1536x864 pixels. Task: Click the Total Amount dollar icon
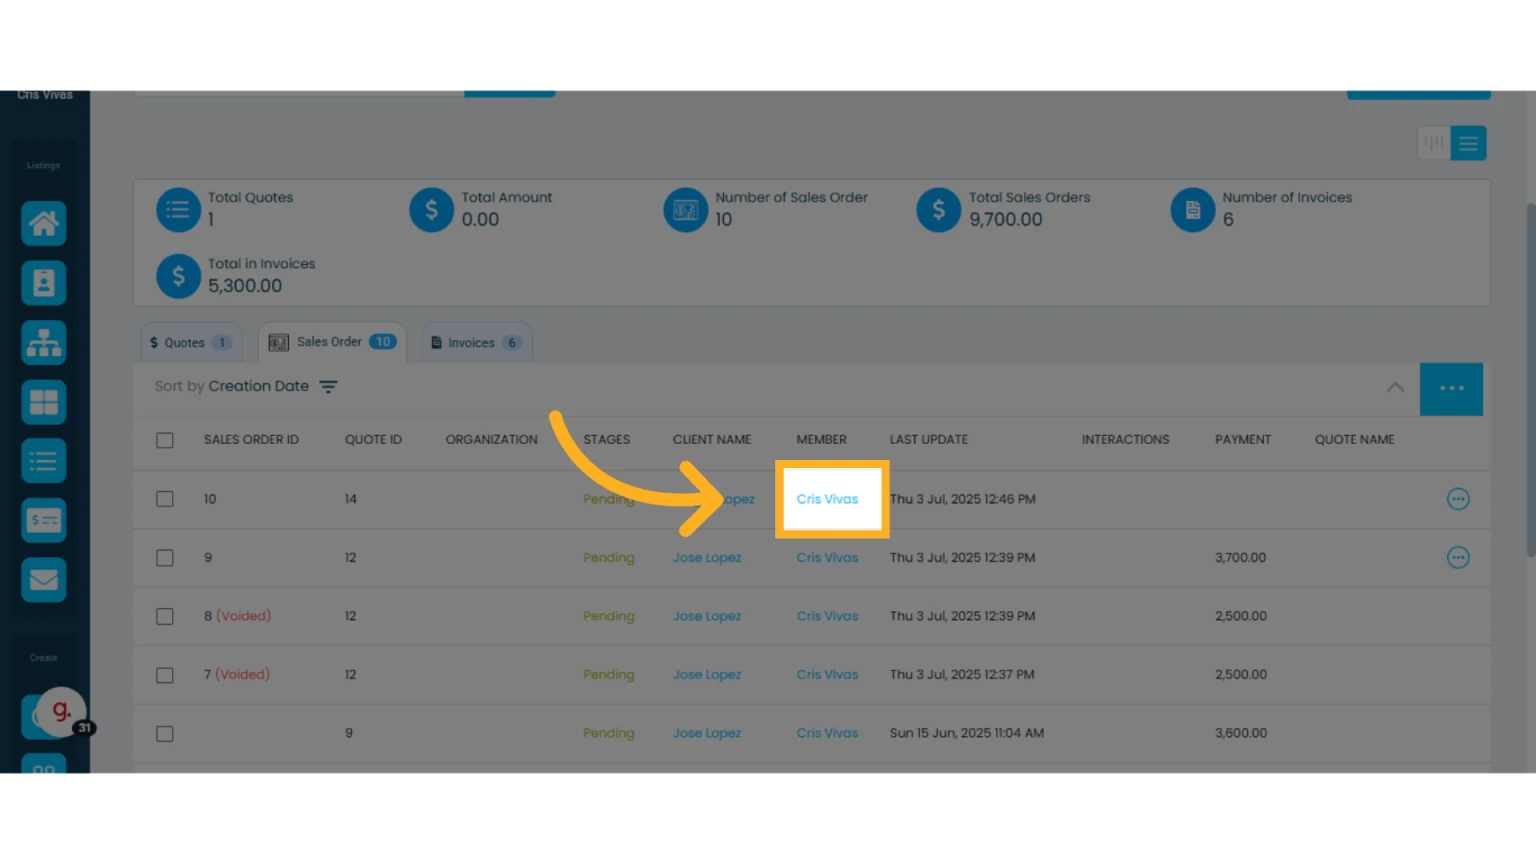[432, 210]
